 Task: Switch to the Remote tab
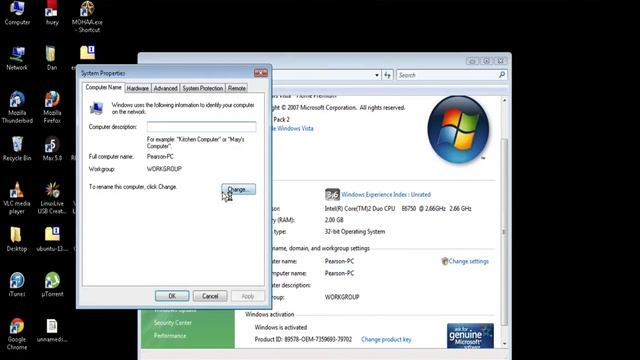click(x=236, y=88)
